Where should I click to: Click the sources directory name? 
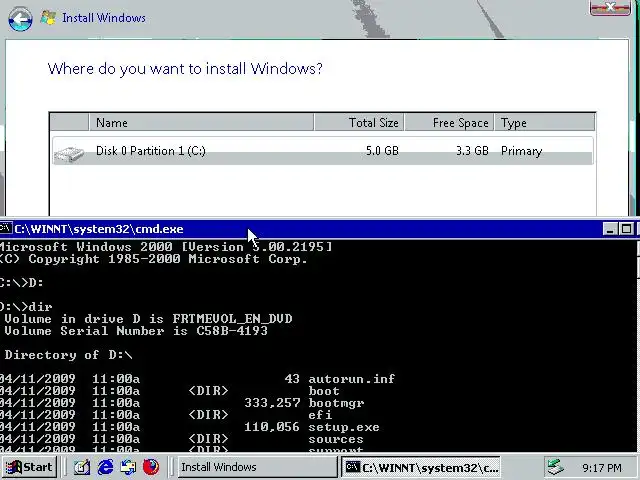[x=336, y=439]
